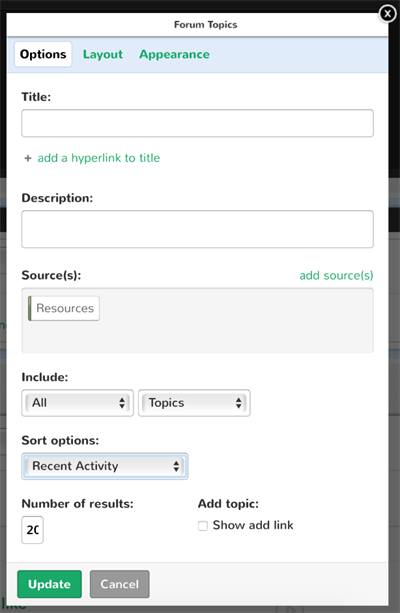Close the Forum Topics dialog with X icon
This screenshot has height=613, width=400.
pyautogui.click(x=387, y=14)
